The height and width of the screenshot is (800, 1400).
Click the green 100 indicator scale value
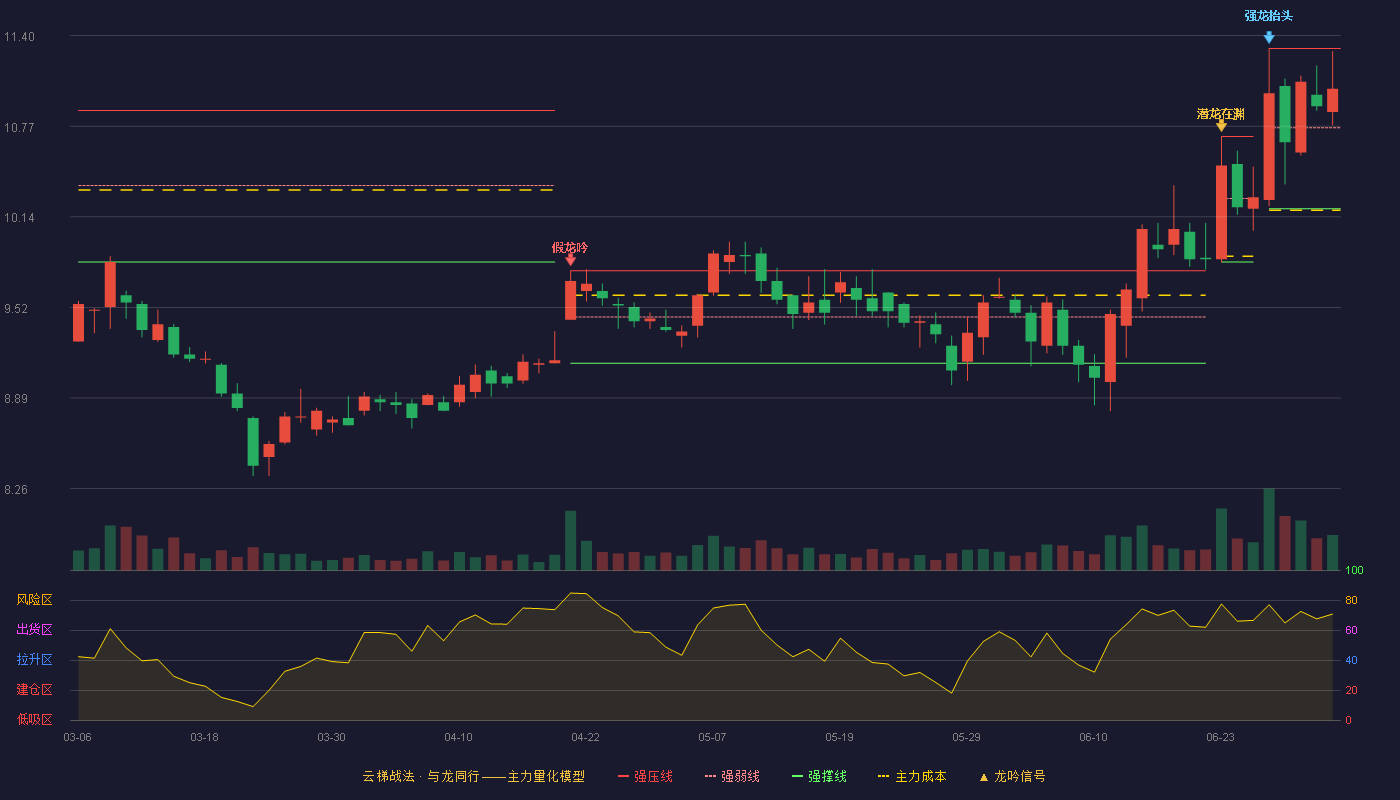(x=1354, y=571)
